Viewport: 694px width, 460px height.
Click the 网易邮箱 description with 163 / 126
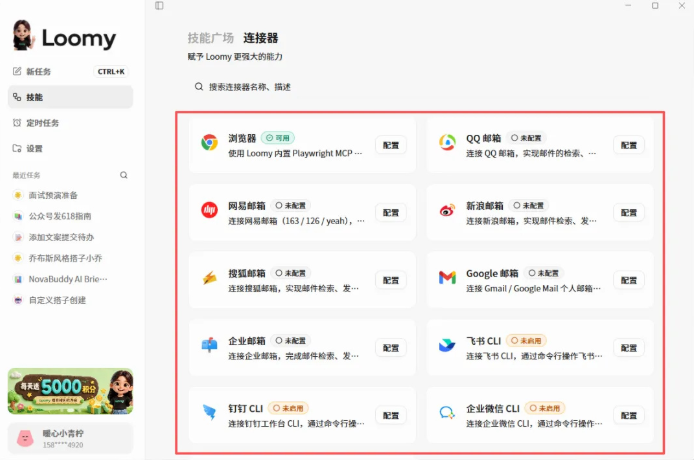coord(296,221)
